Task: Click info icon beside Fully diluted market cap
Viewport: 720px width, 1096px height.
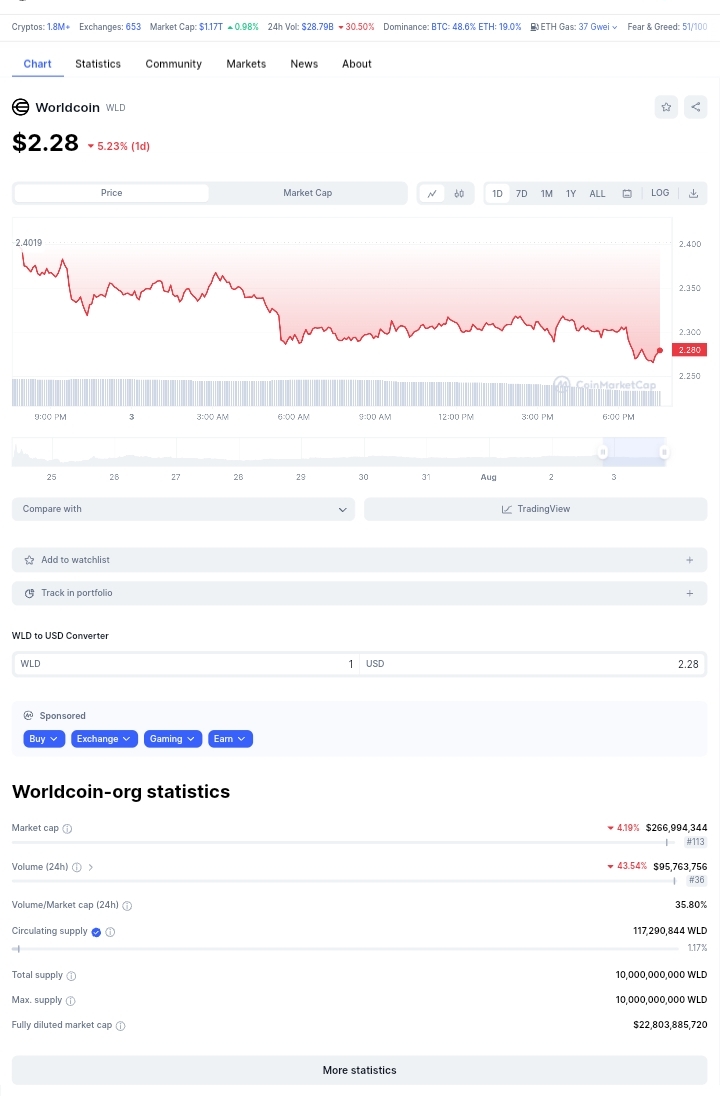Action: pos(121,1026)
